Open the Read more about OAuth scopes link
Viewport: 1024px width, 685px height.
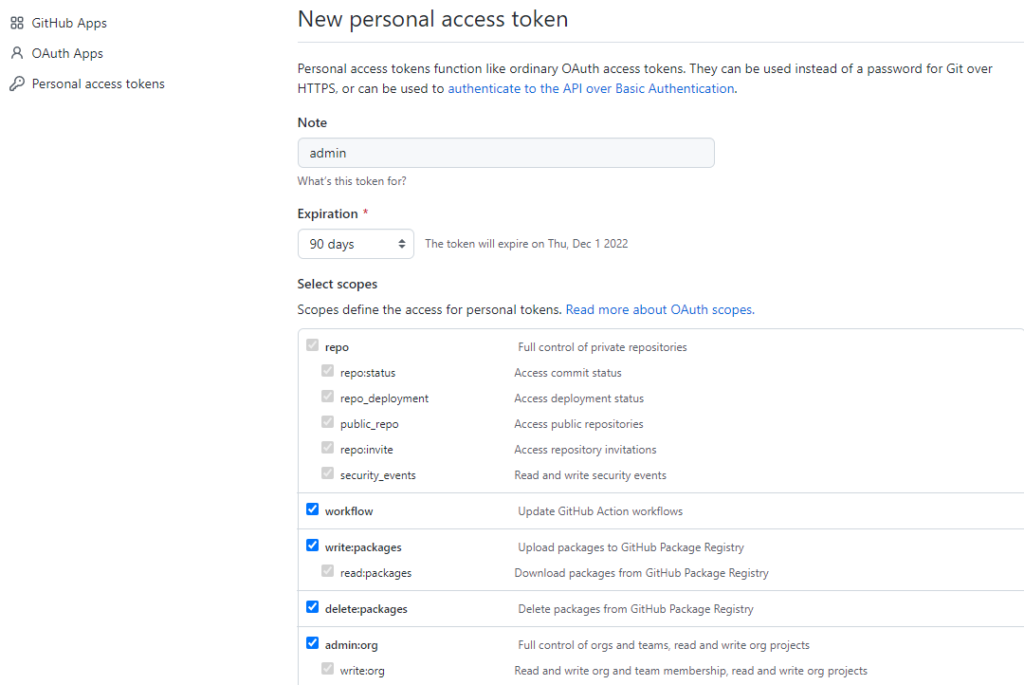659,310
